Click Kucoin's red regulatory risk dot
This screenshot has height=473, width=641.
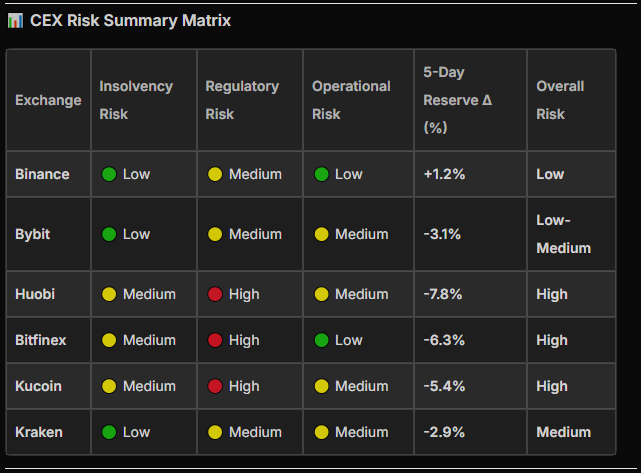pyautogui.click(x=215, y=386)
